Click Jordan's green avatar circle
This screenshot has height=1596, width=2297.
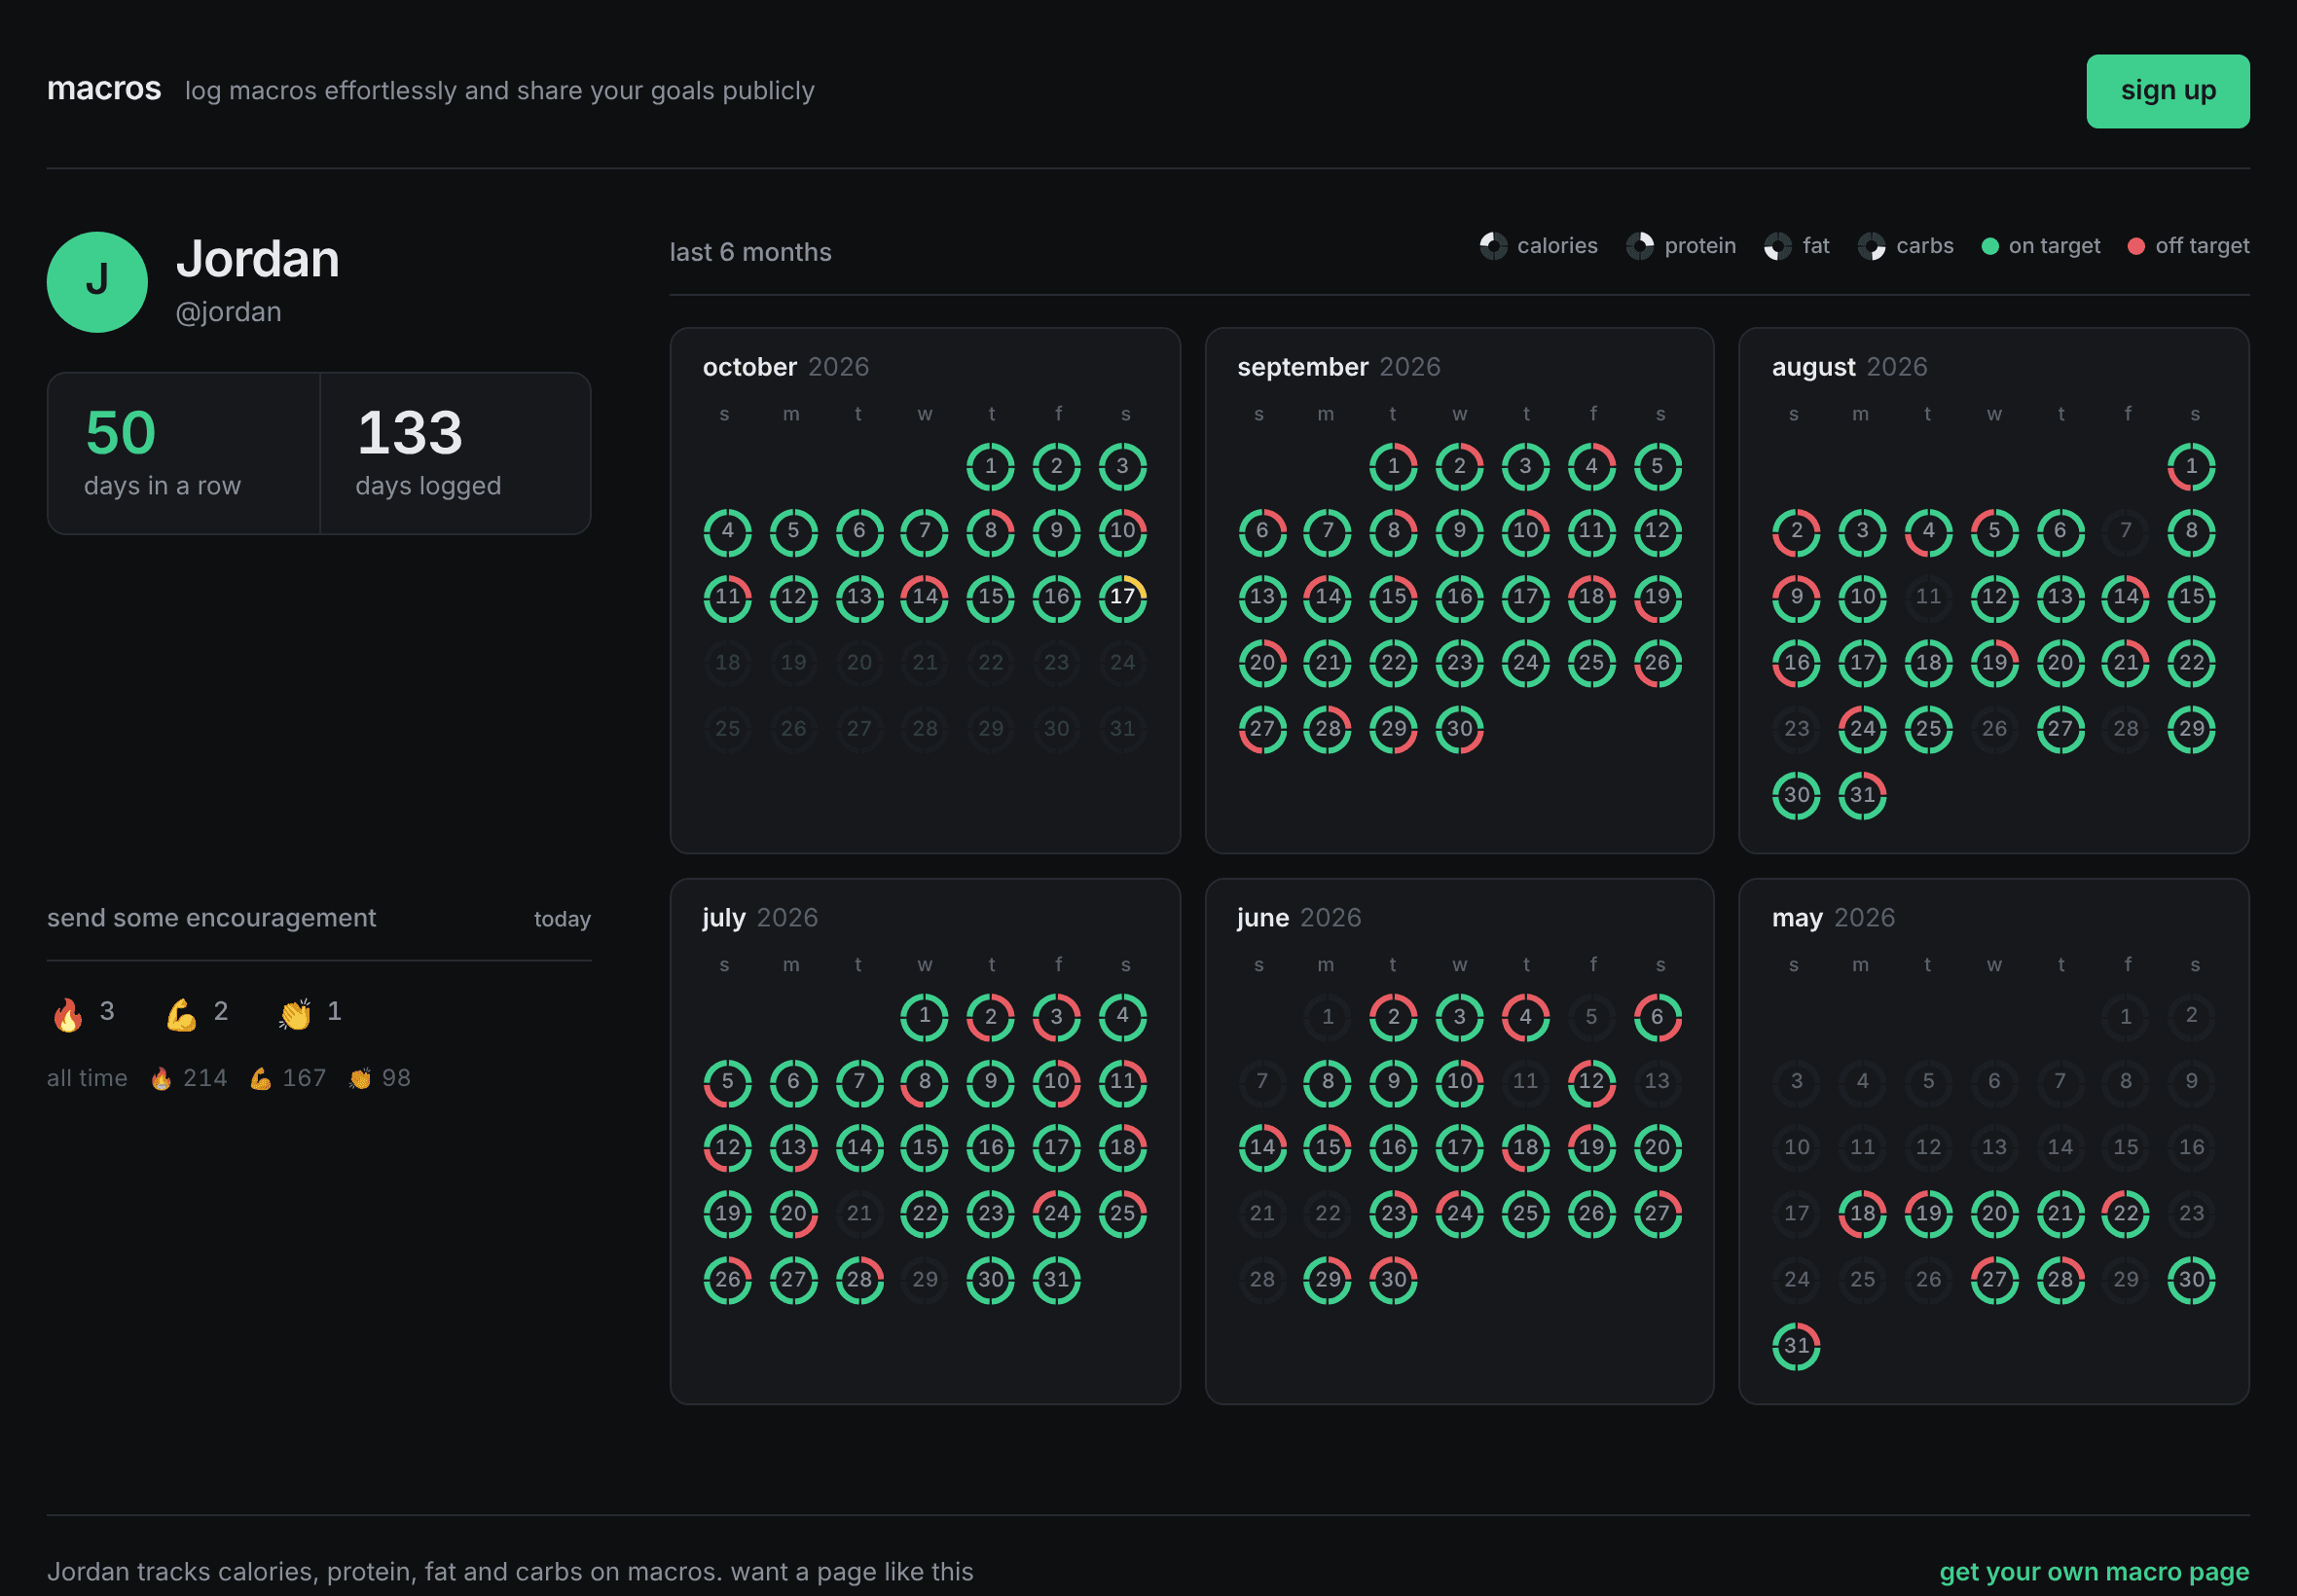(x=97, y=282)
